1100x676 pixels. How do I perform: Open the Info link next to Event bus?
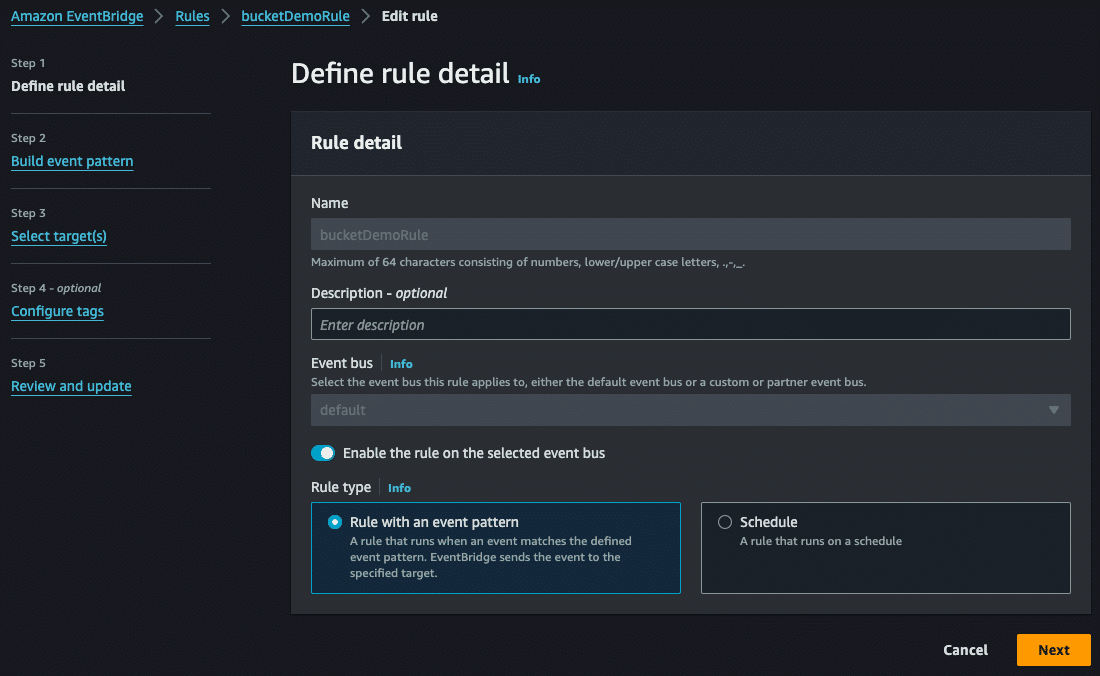(x=400, y=363)
